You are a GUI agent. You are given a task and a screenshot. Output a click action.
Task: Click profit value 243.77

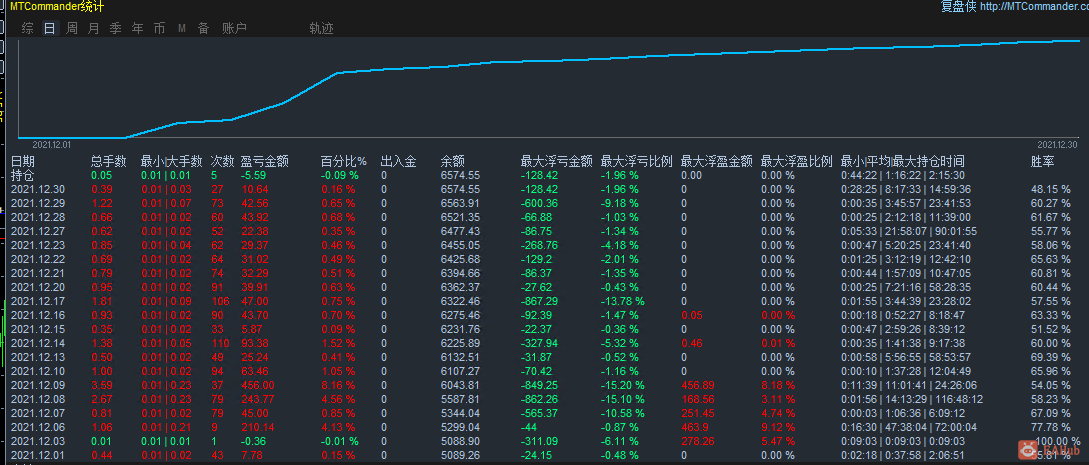point(257,399)
